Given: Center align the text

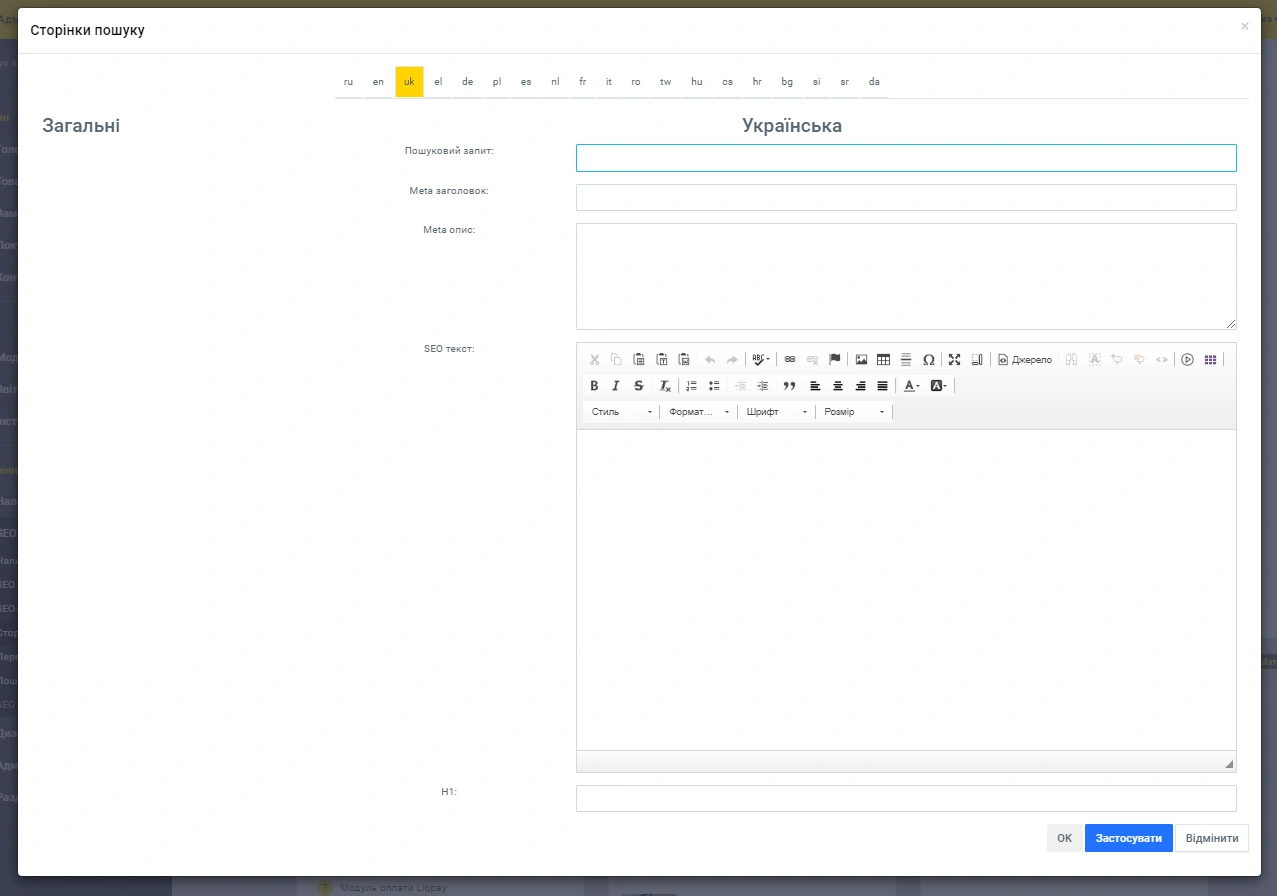Looking at the screenshot, I should click(838, 386).
